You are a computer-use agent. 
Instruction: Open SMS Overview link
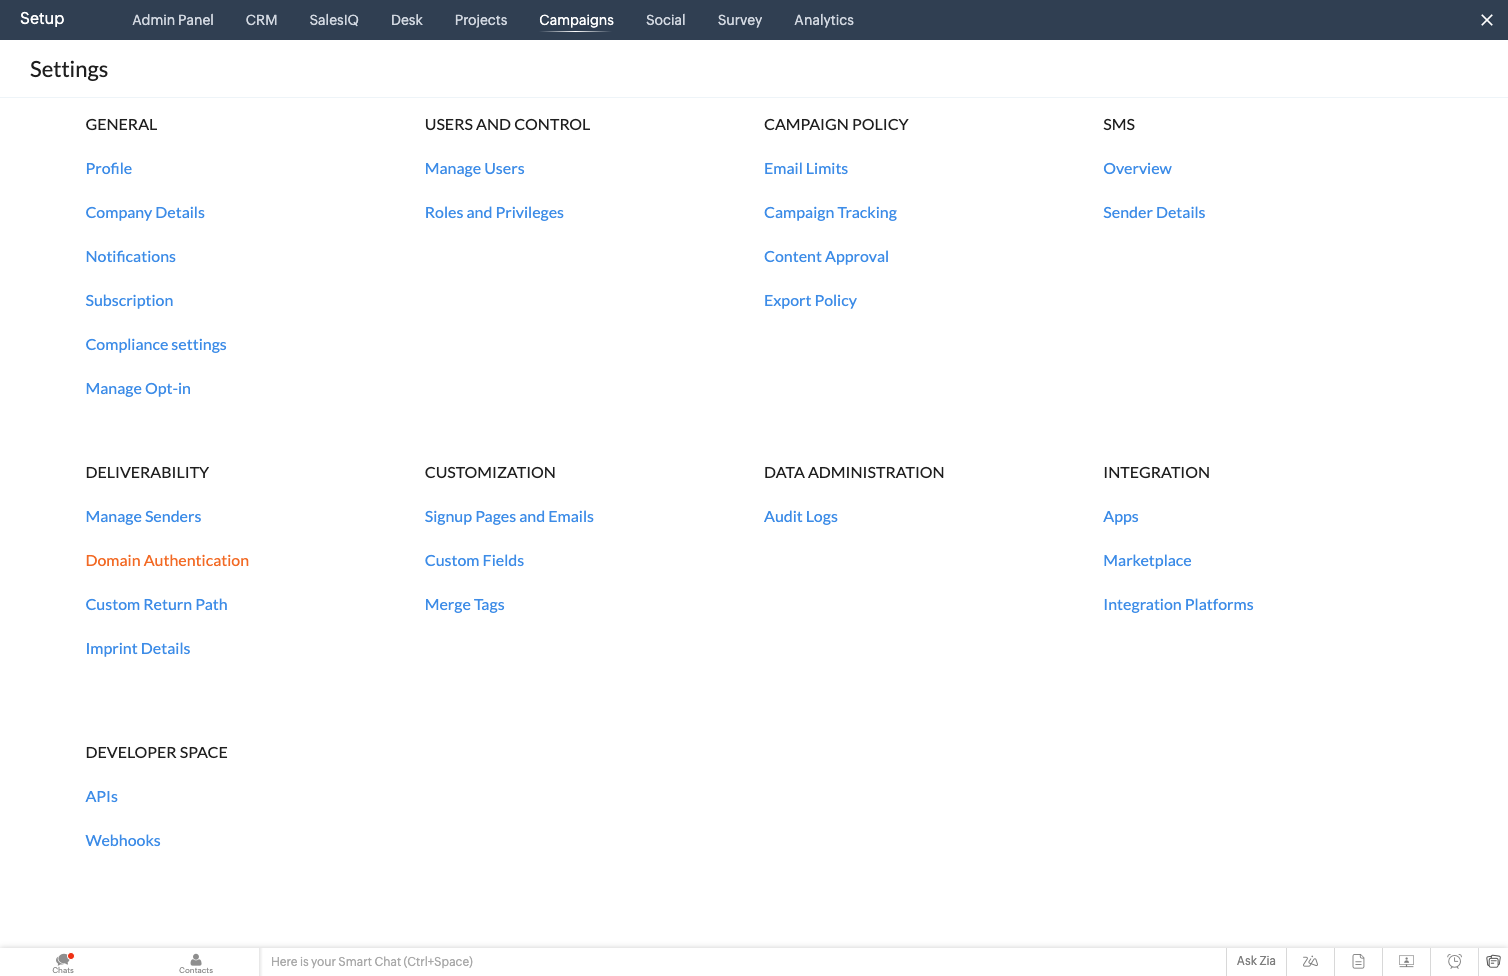tap(1137, 168)
